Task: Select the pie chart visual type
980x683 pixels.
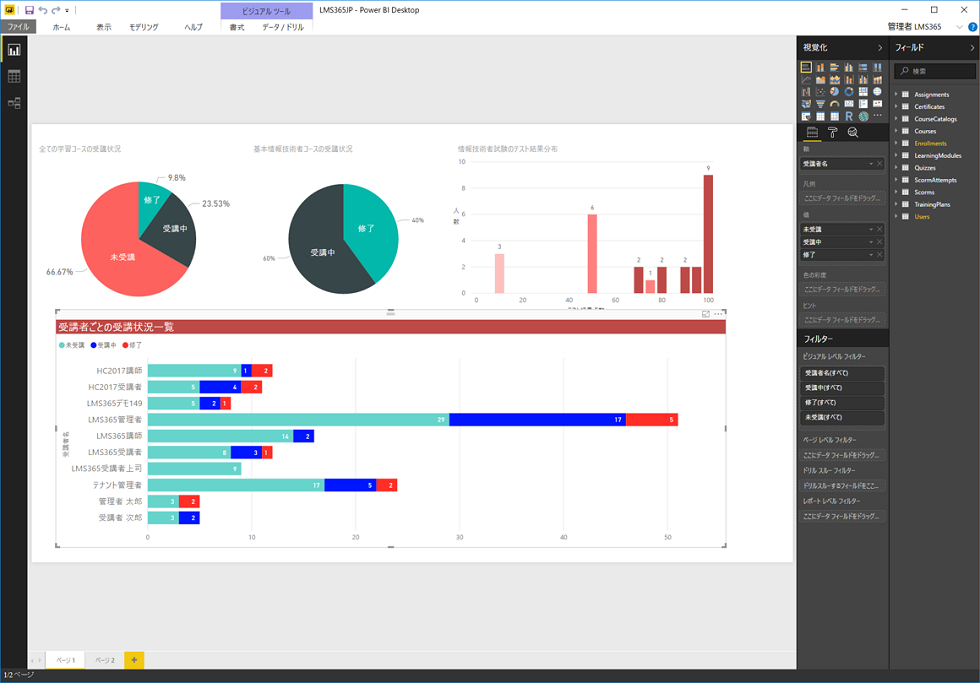Action: point(834,92)
